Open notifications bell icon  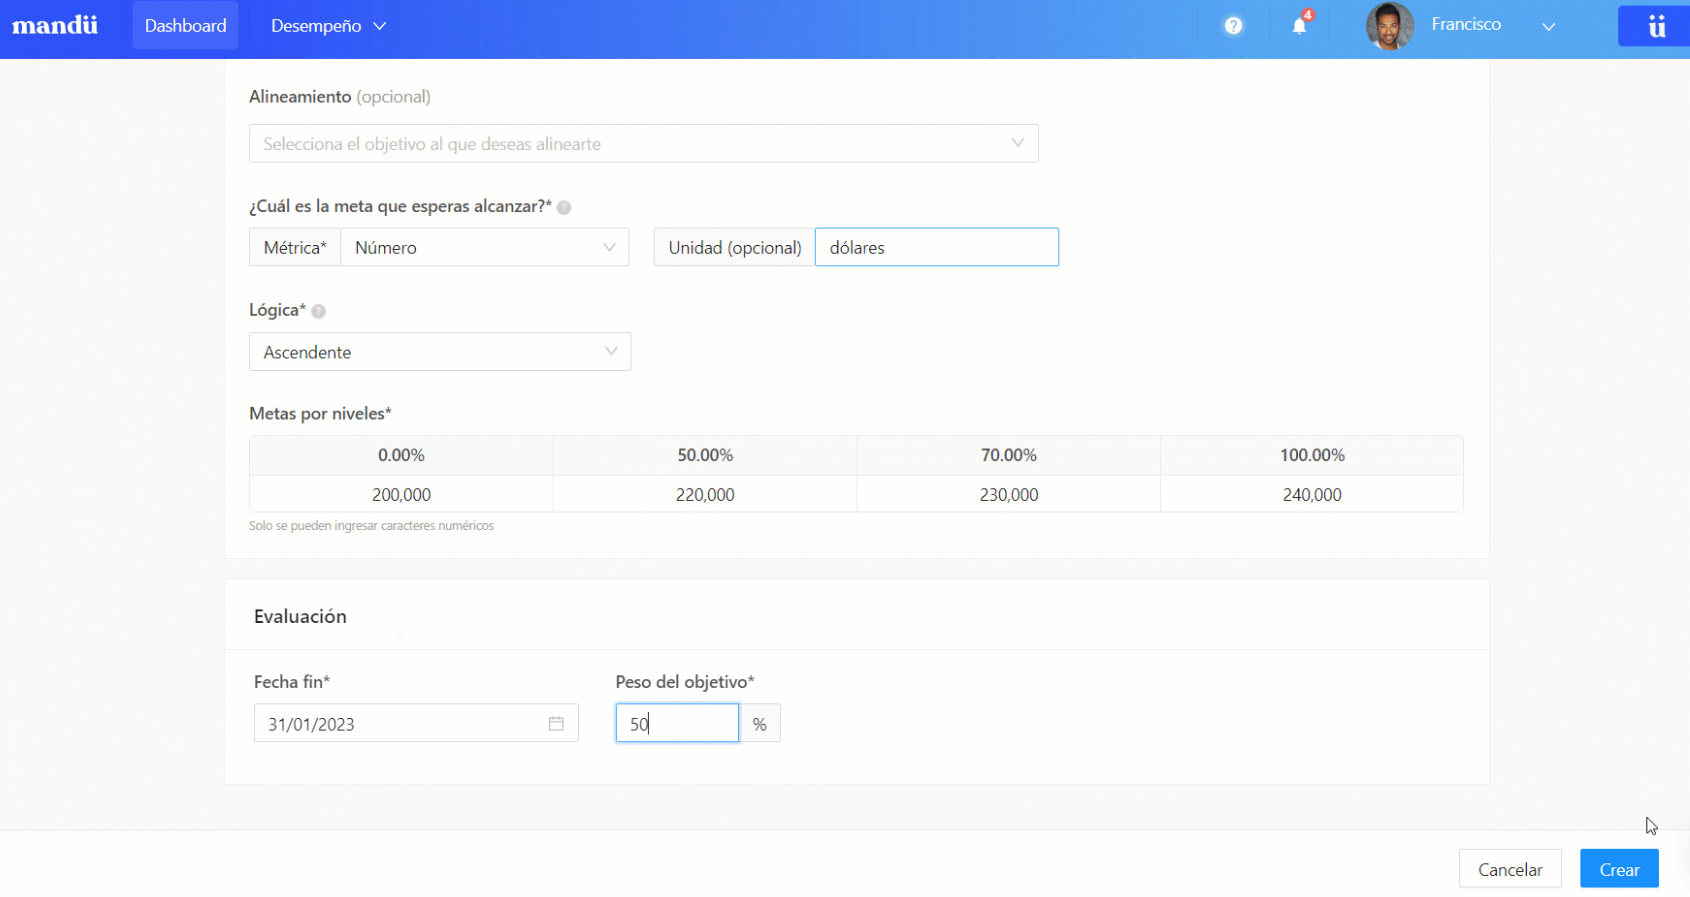(x=1299, y=26)
